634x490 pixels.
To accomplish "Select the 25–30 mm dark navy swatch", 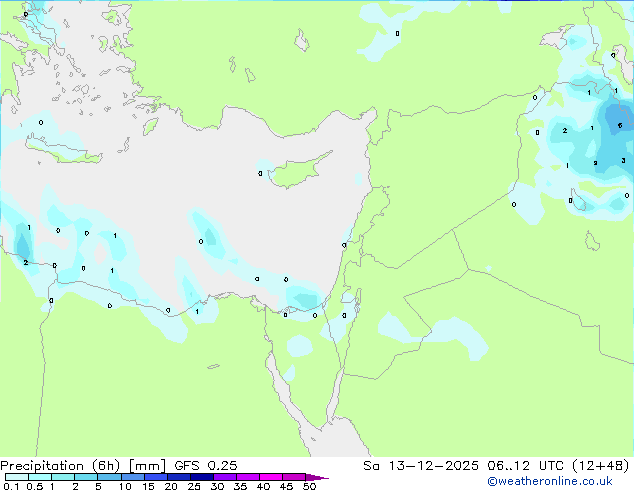I will click(x=202, y=477).
